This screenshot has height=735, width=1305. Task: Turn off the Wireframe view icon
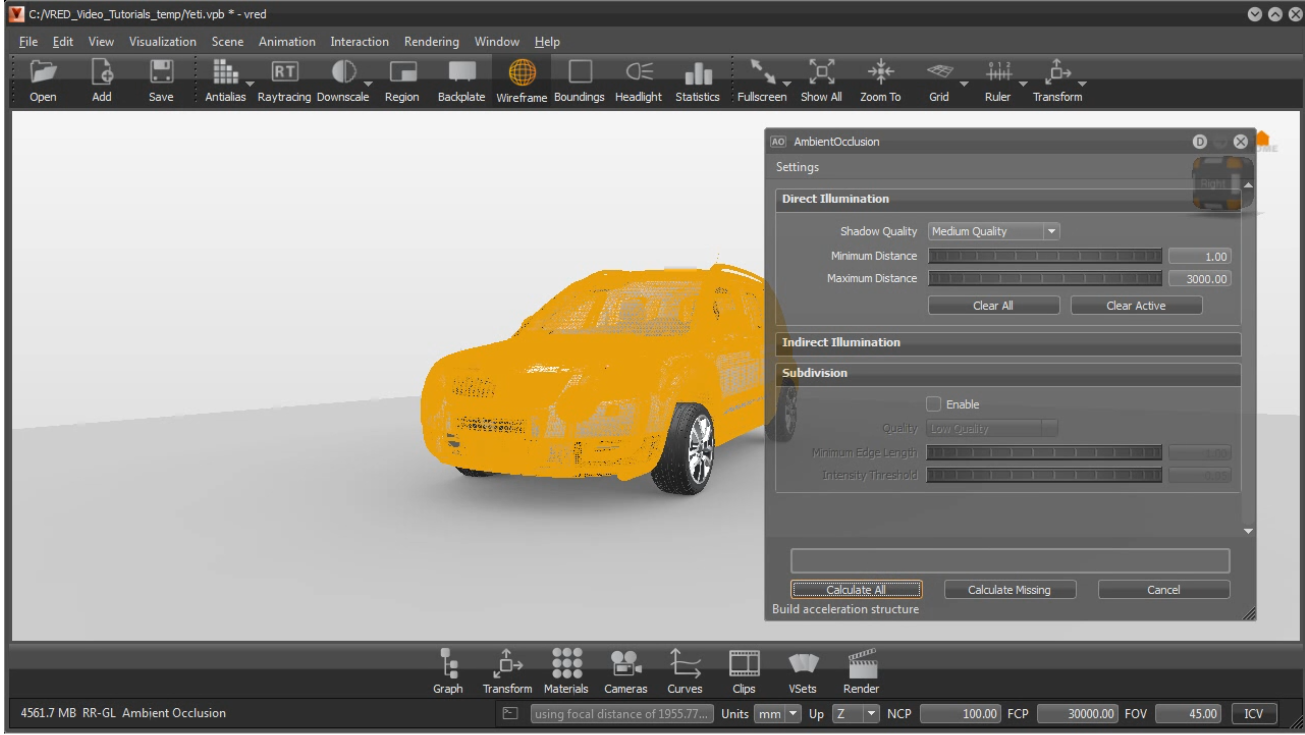coord(523,72)
